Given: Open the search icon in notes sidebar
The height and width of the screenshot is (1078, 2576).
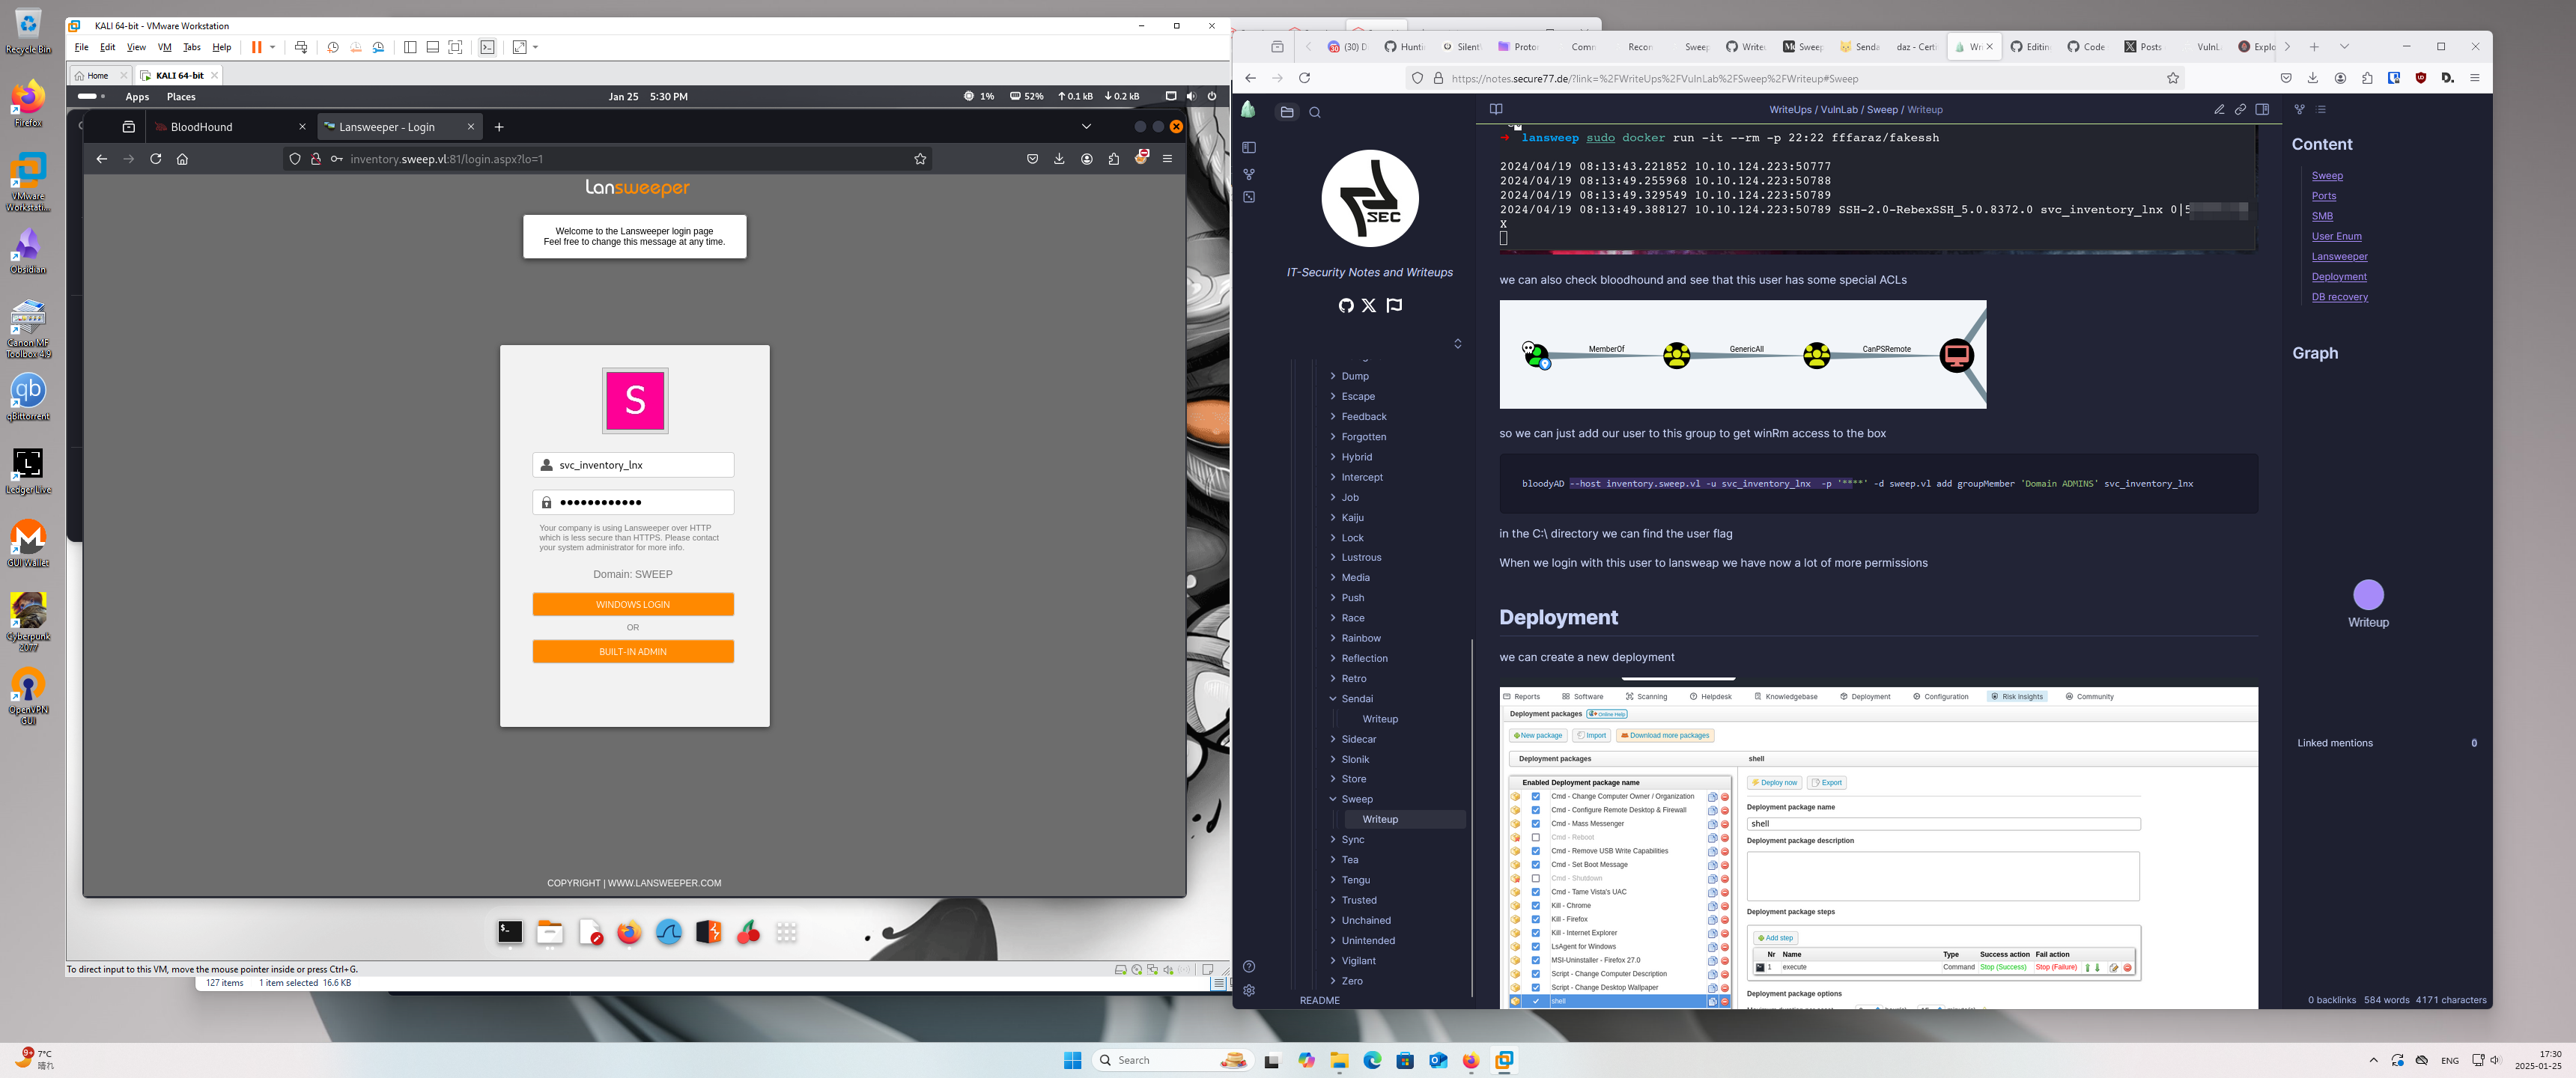Looking at the screenshot, I should point(1315,112).
